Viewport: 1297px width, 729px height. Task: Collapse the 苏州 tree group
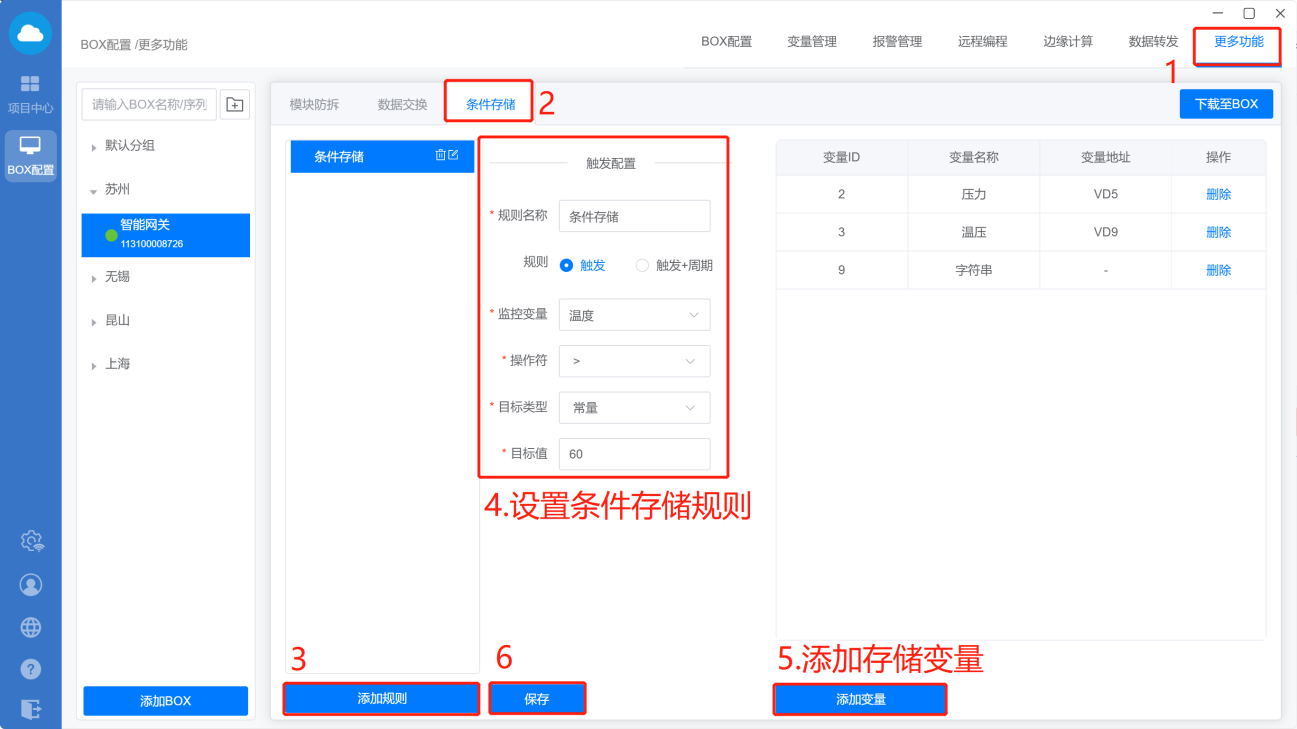(94, 190)
